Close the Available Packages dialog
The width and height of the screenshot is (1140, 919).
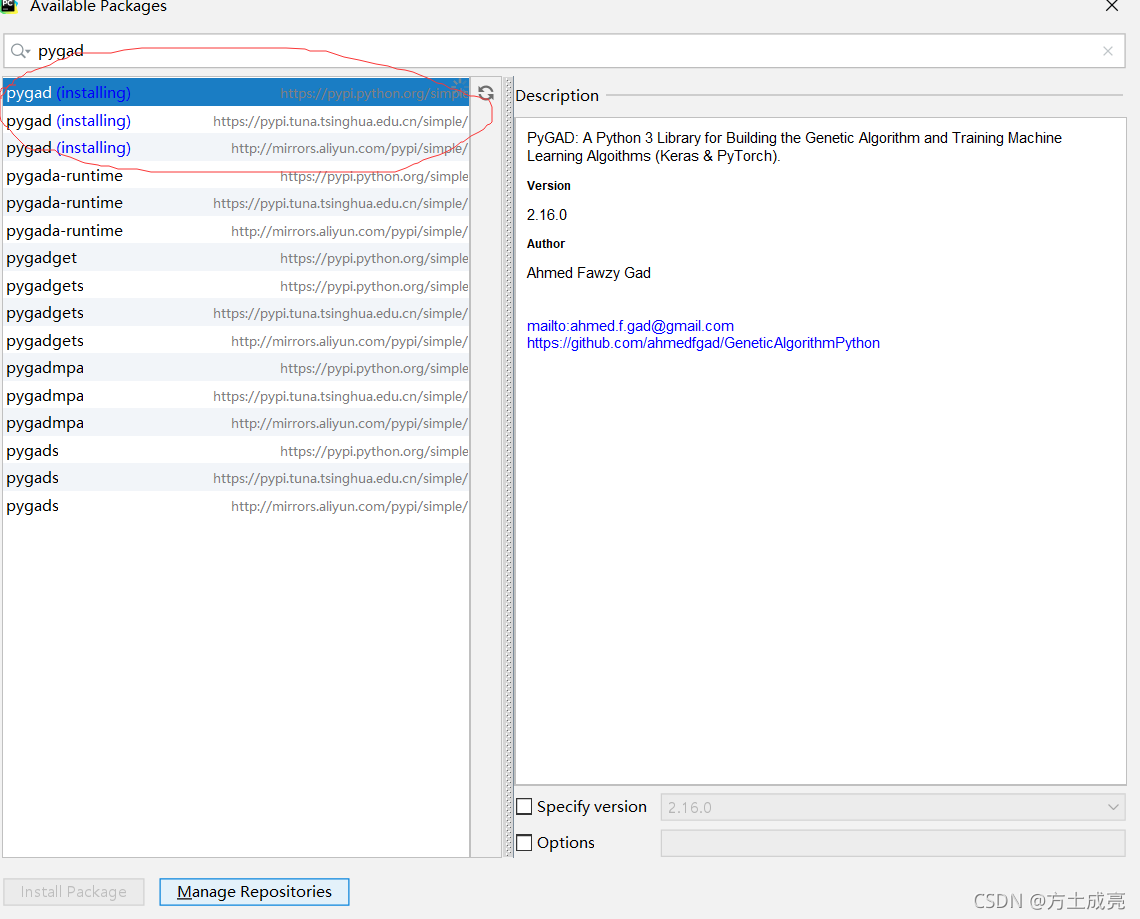click(x=1111, y=7)
